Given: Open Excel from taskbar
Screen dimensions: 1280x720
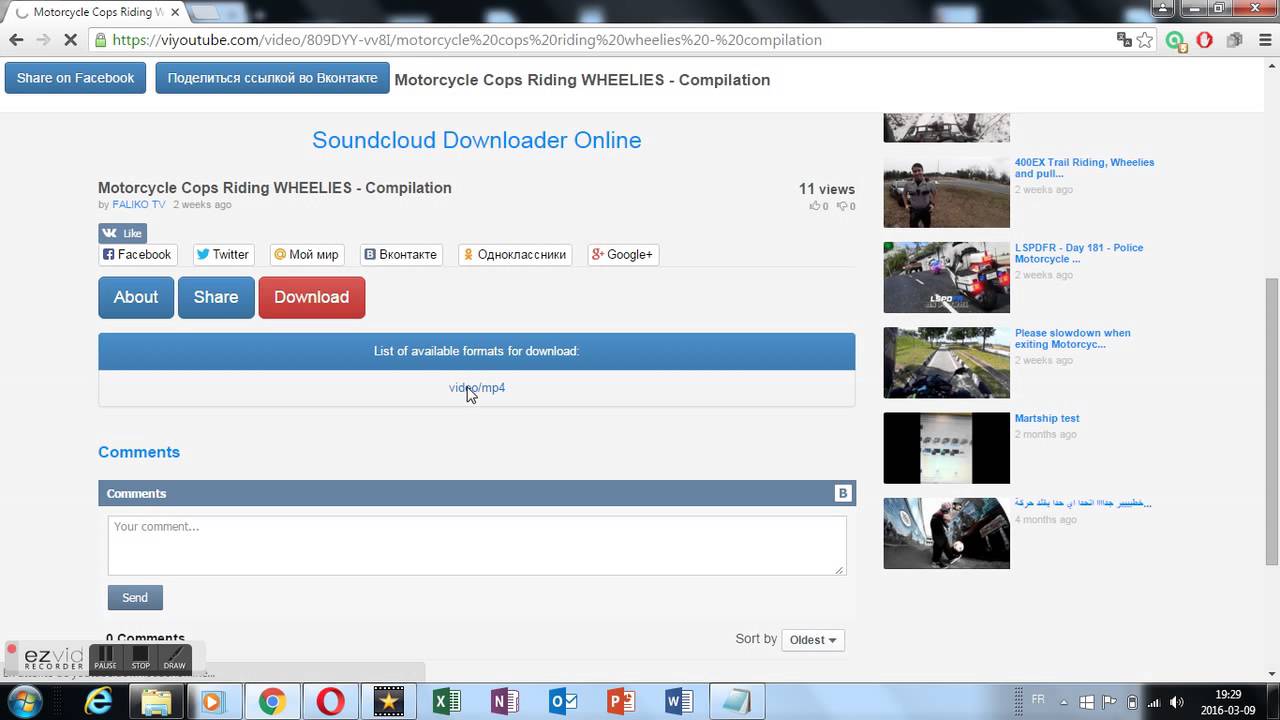Looking at the screenshot, I should pyautogui.click(x=446, y=702).
